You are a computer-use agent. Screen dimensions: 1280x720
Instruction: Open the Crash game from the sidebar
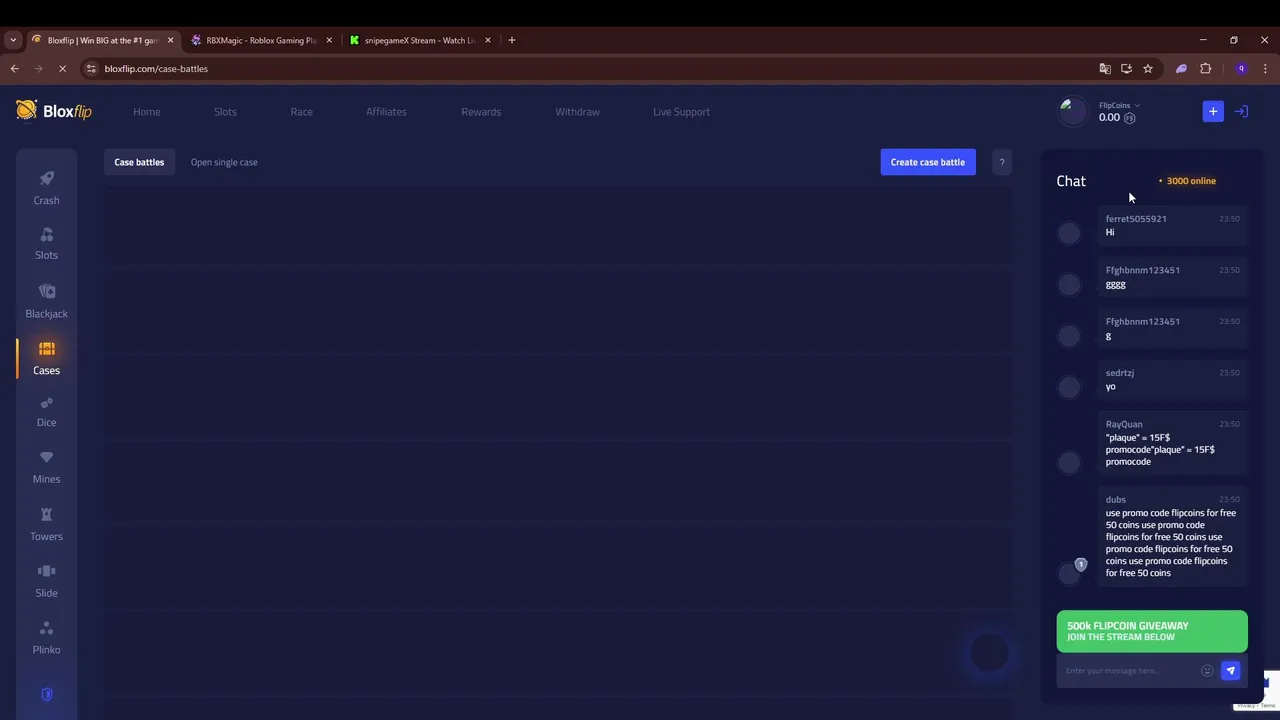(46, 187)
